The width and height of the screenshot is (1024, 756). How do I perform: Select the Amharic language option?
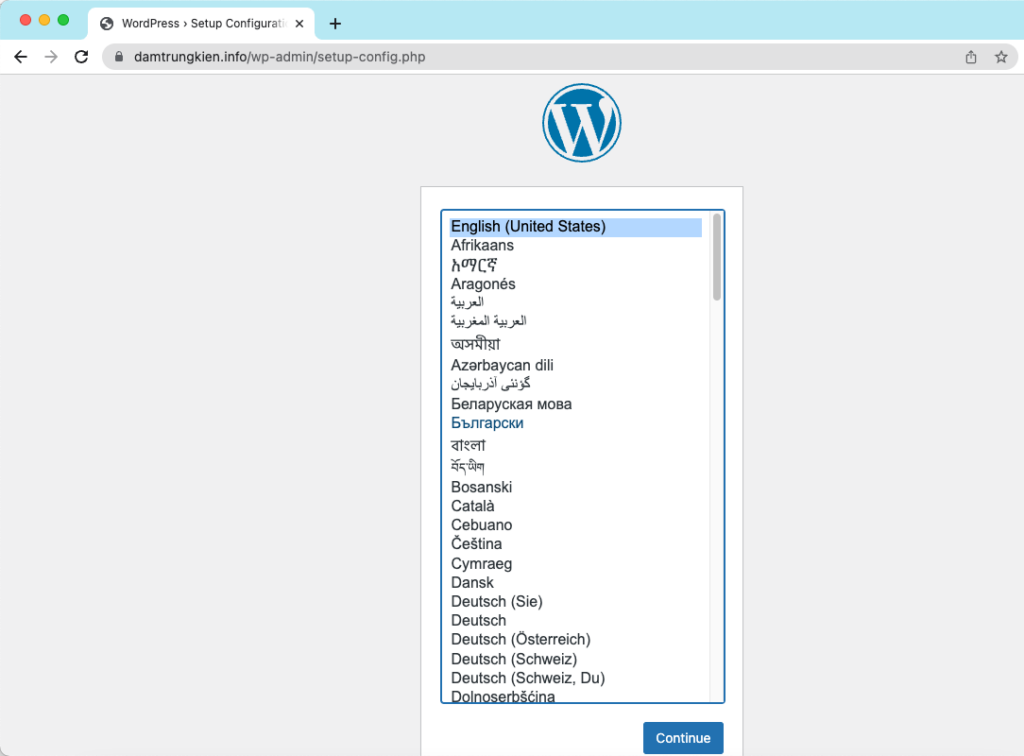[x=575, y=264]
